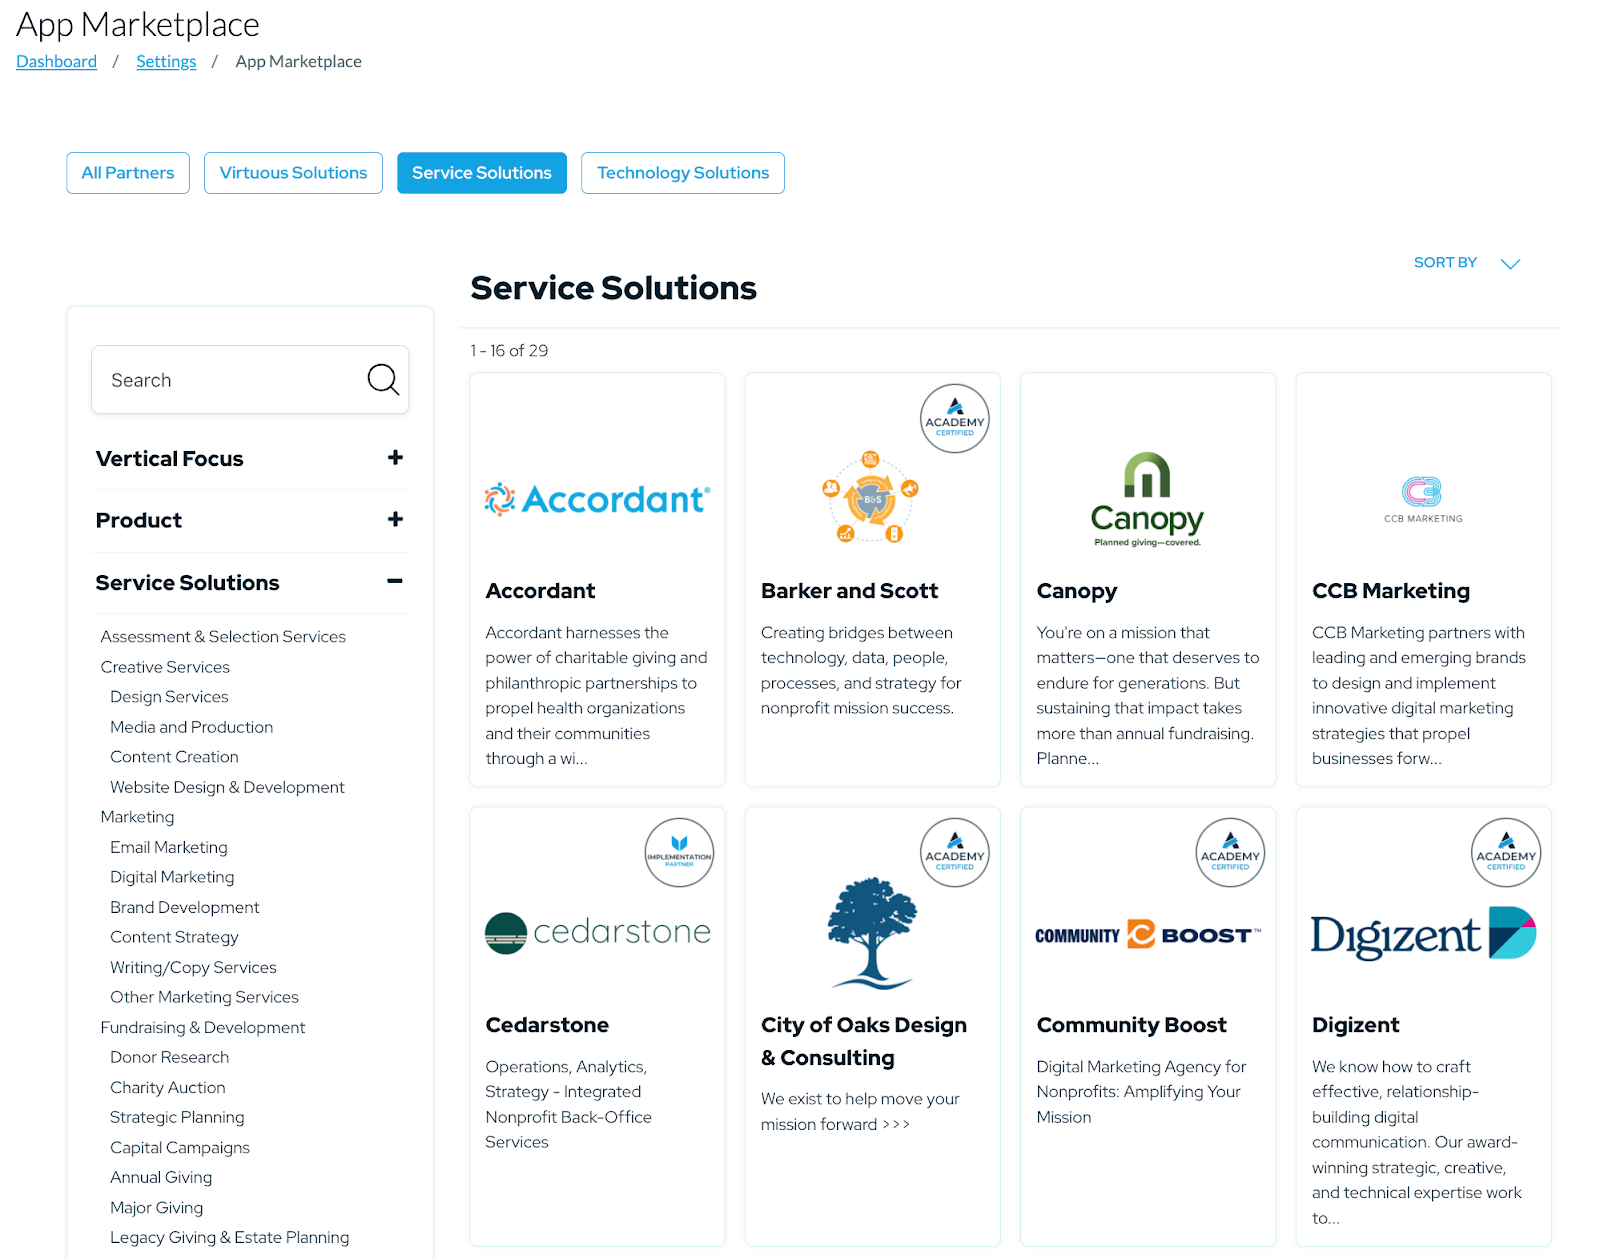Select Fundraising & Development category
This screenshot has height=1259, width=1600.
click(203, 1027)
